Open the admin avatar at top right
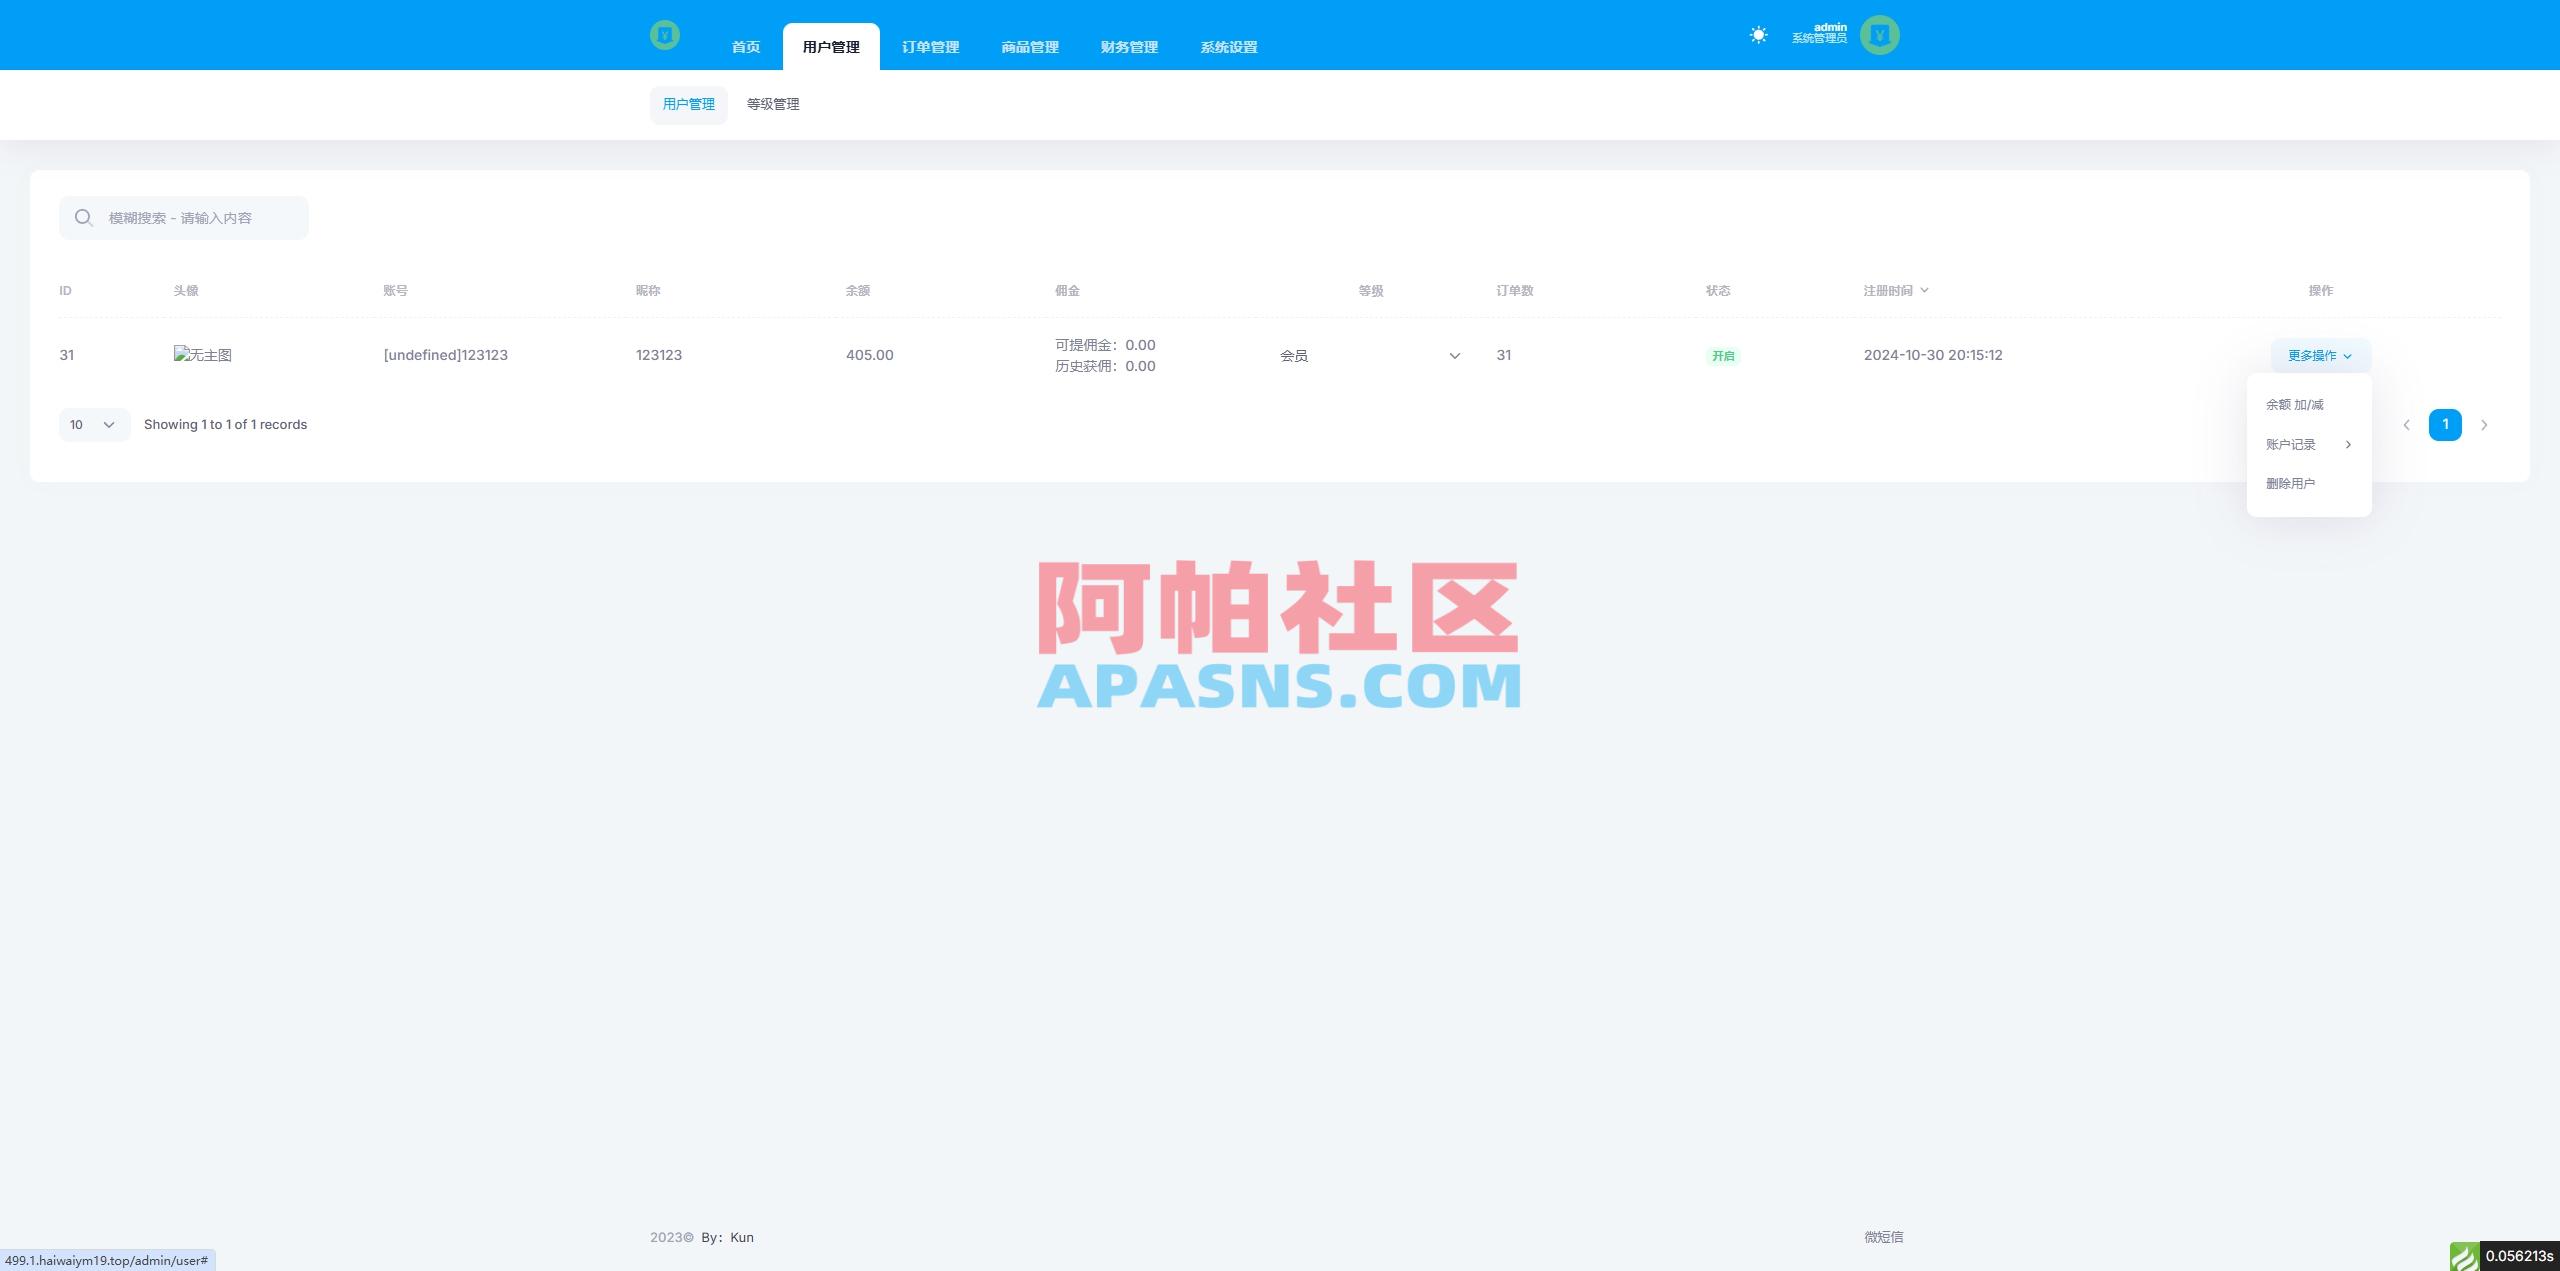Screen dimensions: 2560x1271 1880,34
